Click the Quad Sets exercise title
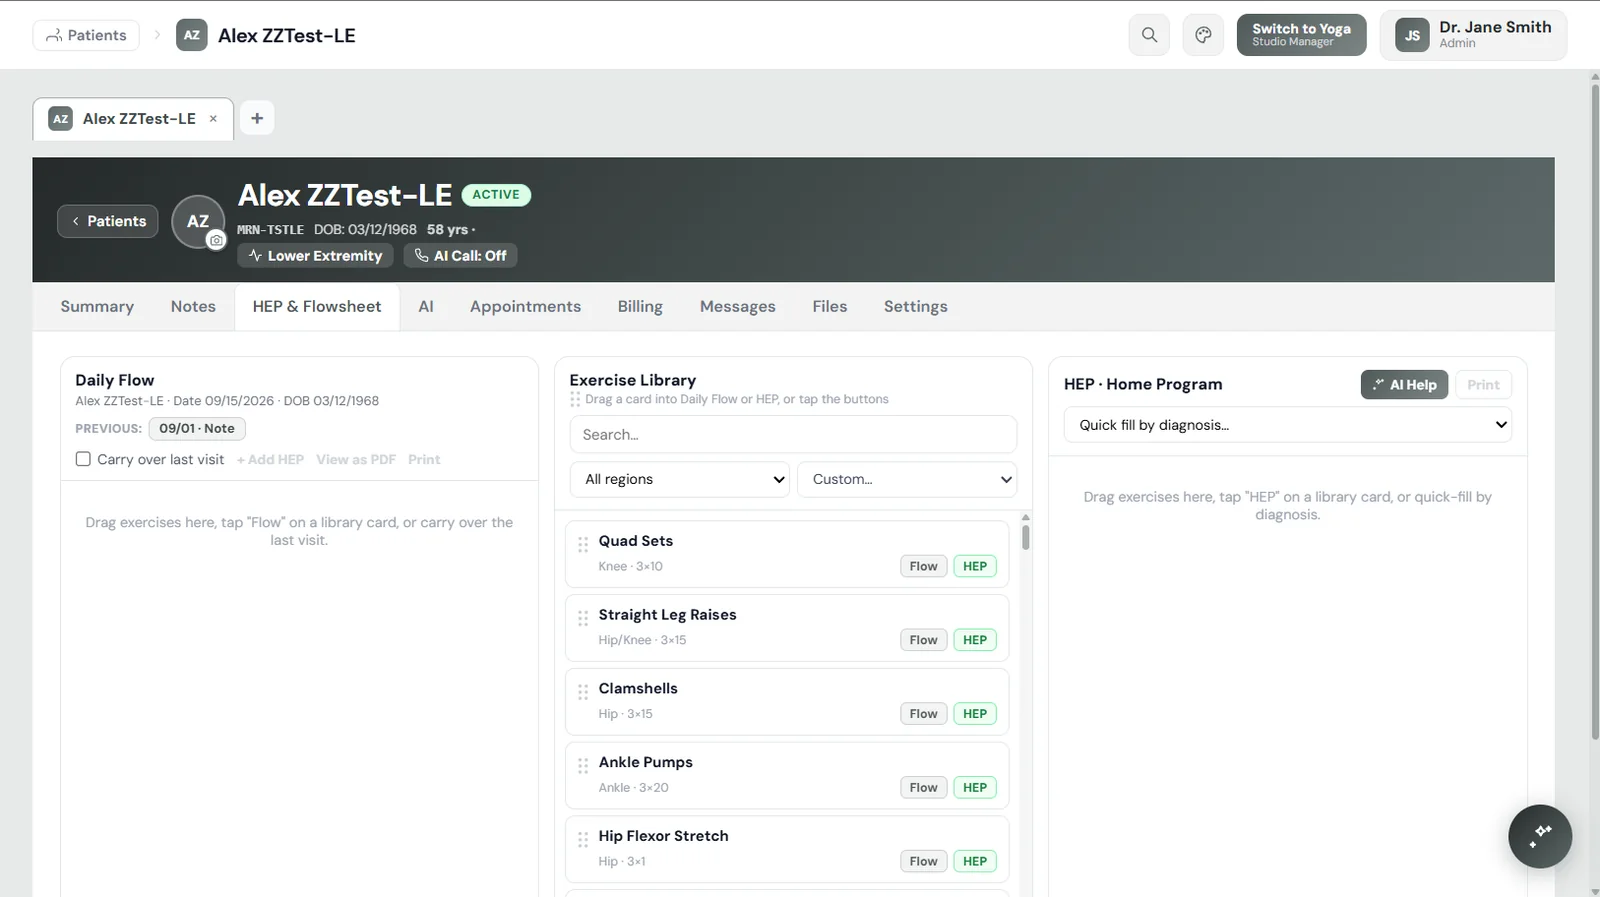Image resolution: width=1600 pixels, height=897 pixels. coord(636,541)
